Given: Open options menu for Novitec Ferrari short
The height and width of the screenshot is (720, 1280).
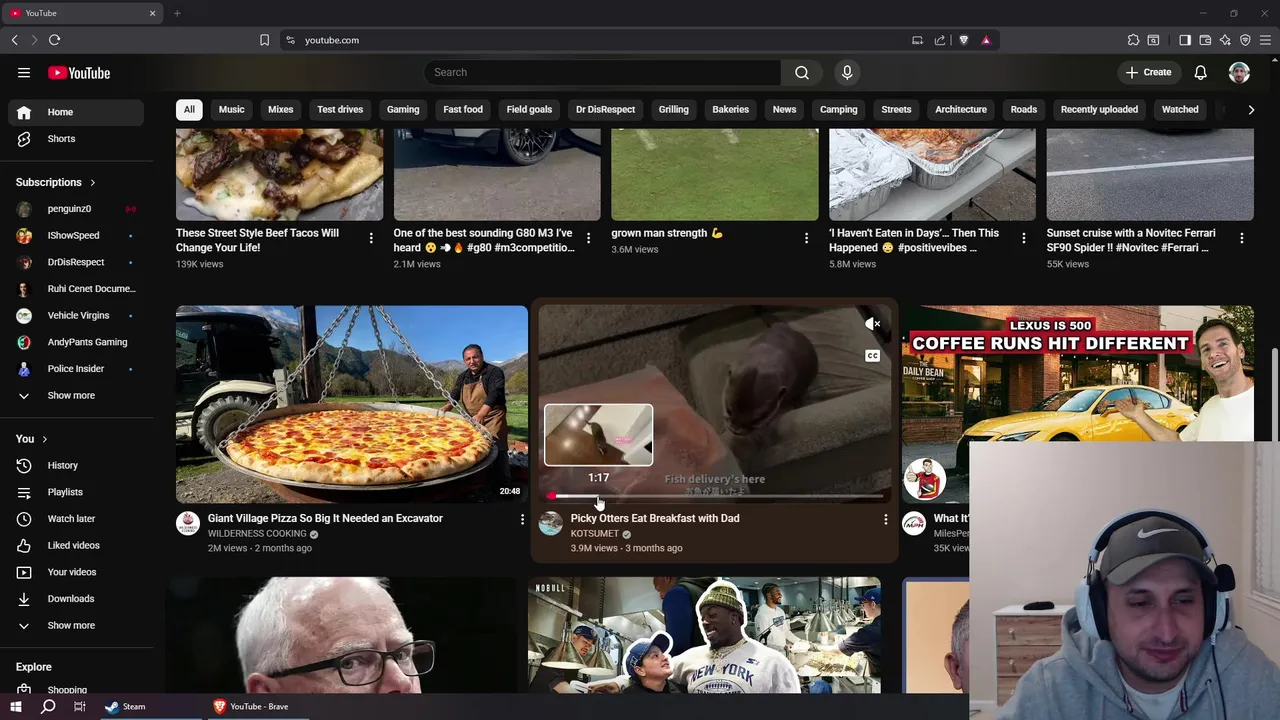Looking at the screenshot, I should [x=1241, y=238].
